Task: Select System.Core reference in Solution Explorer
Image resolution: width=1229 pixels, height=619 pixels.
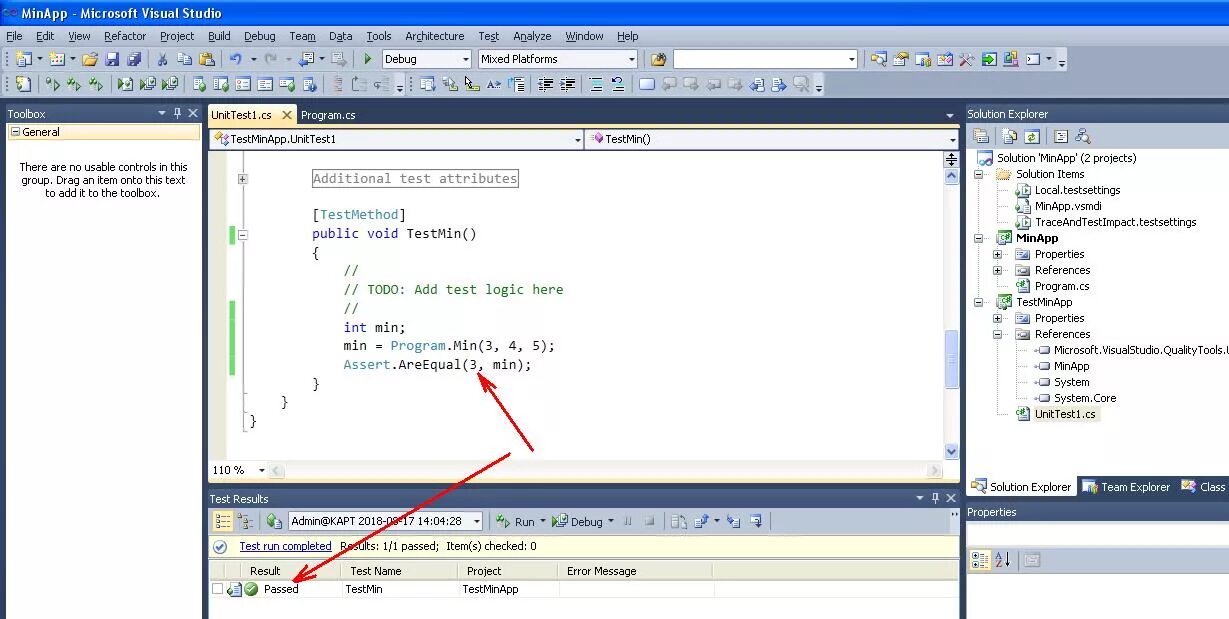Action: [1085, 398]
